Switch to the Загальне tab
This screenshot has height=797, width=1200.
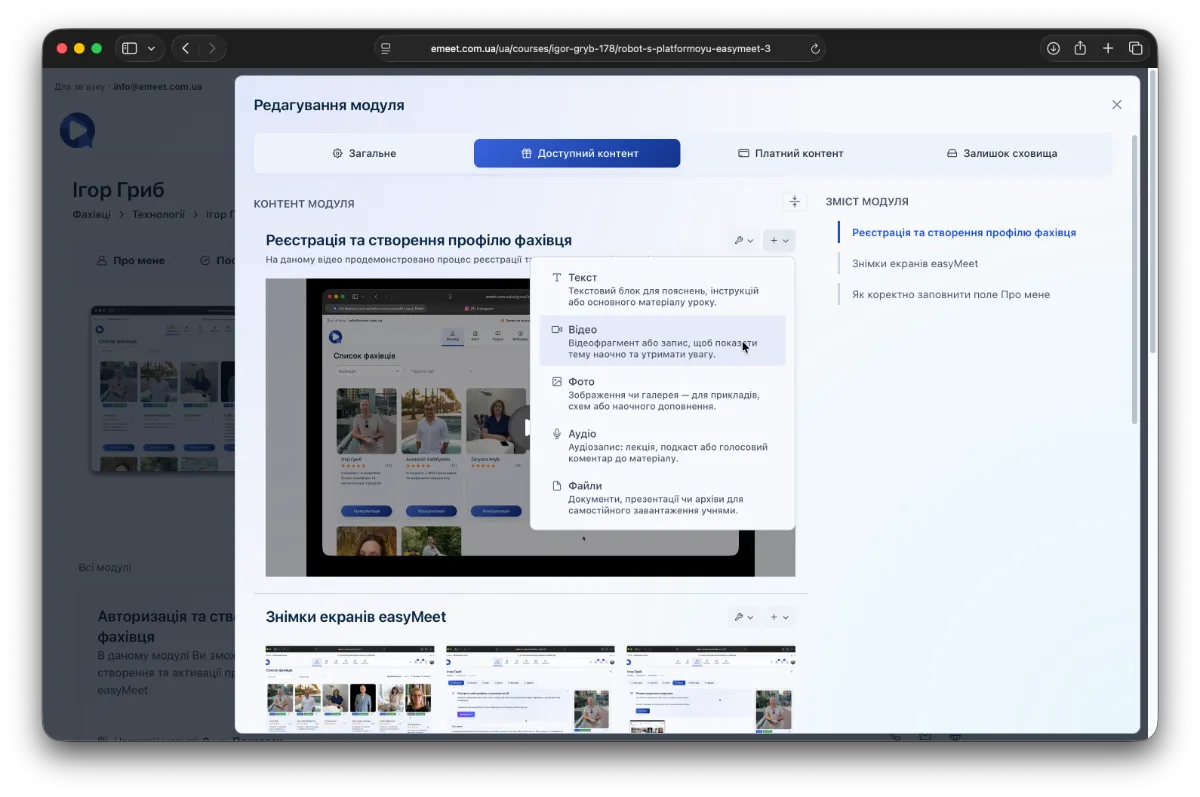pyautogui.click(x=364, y=153)
